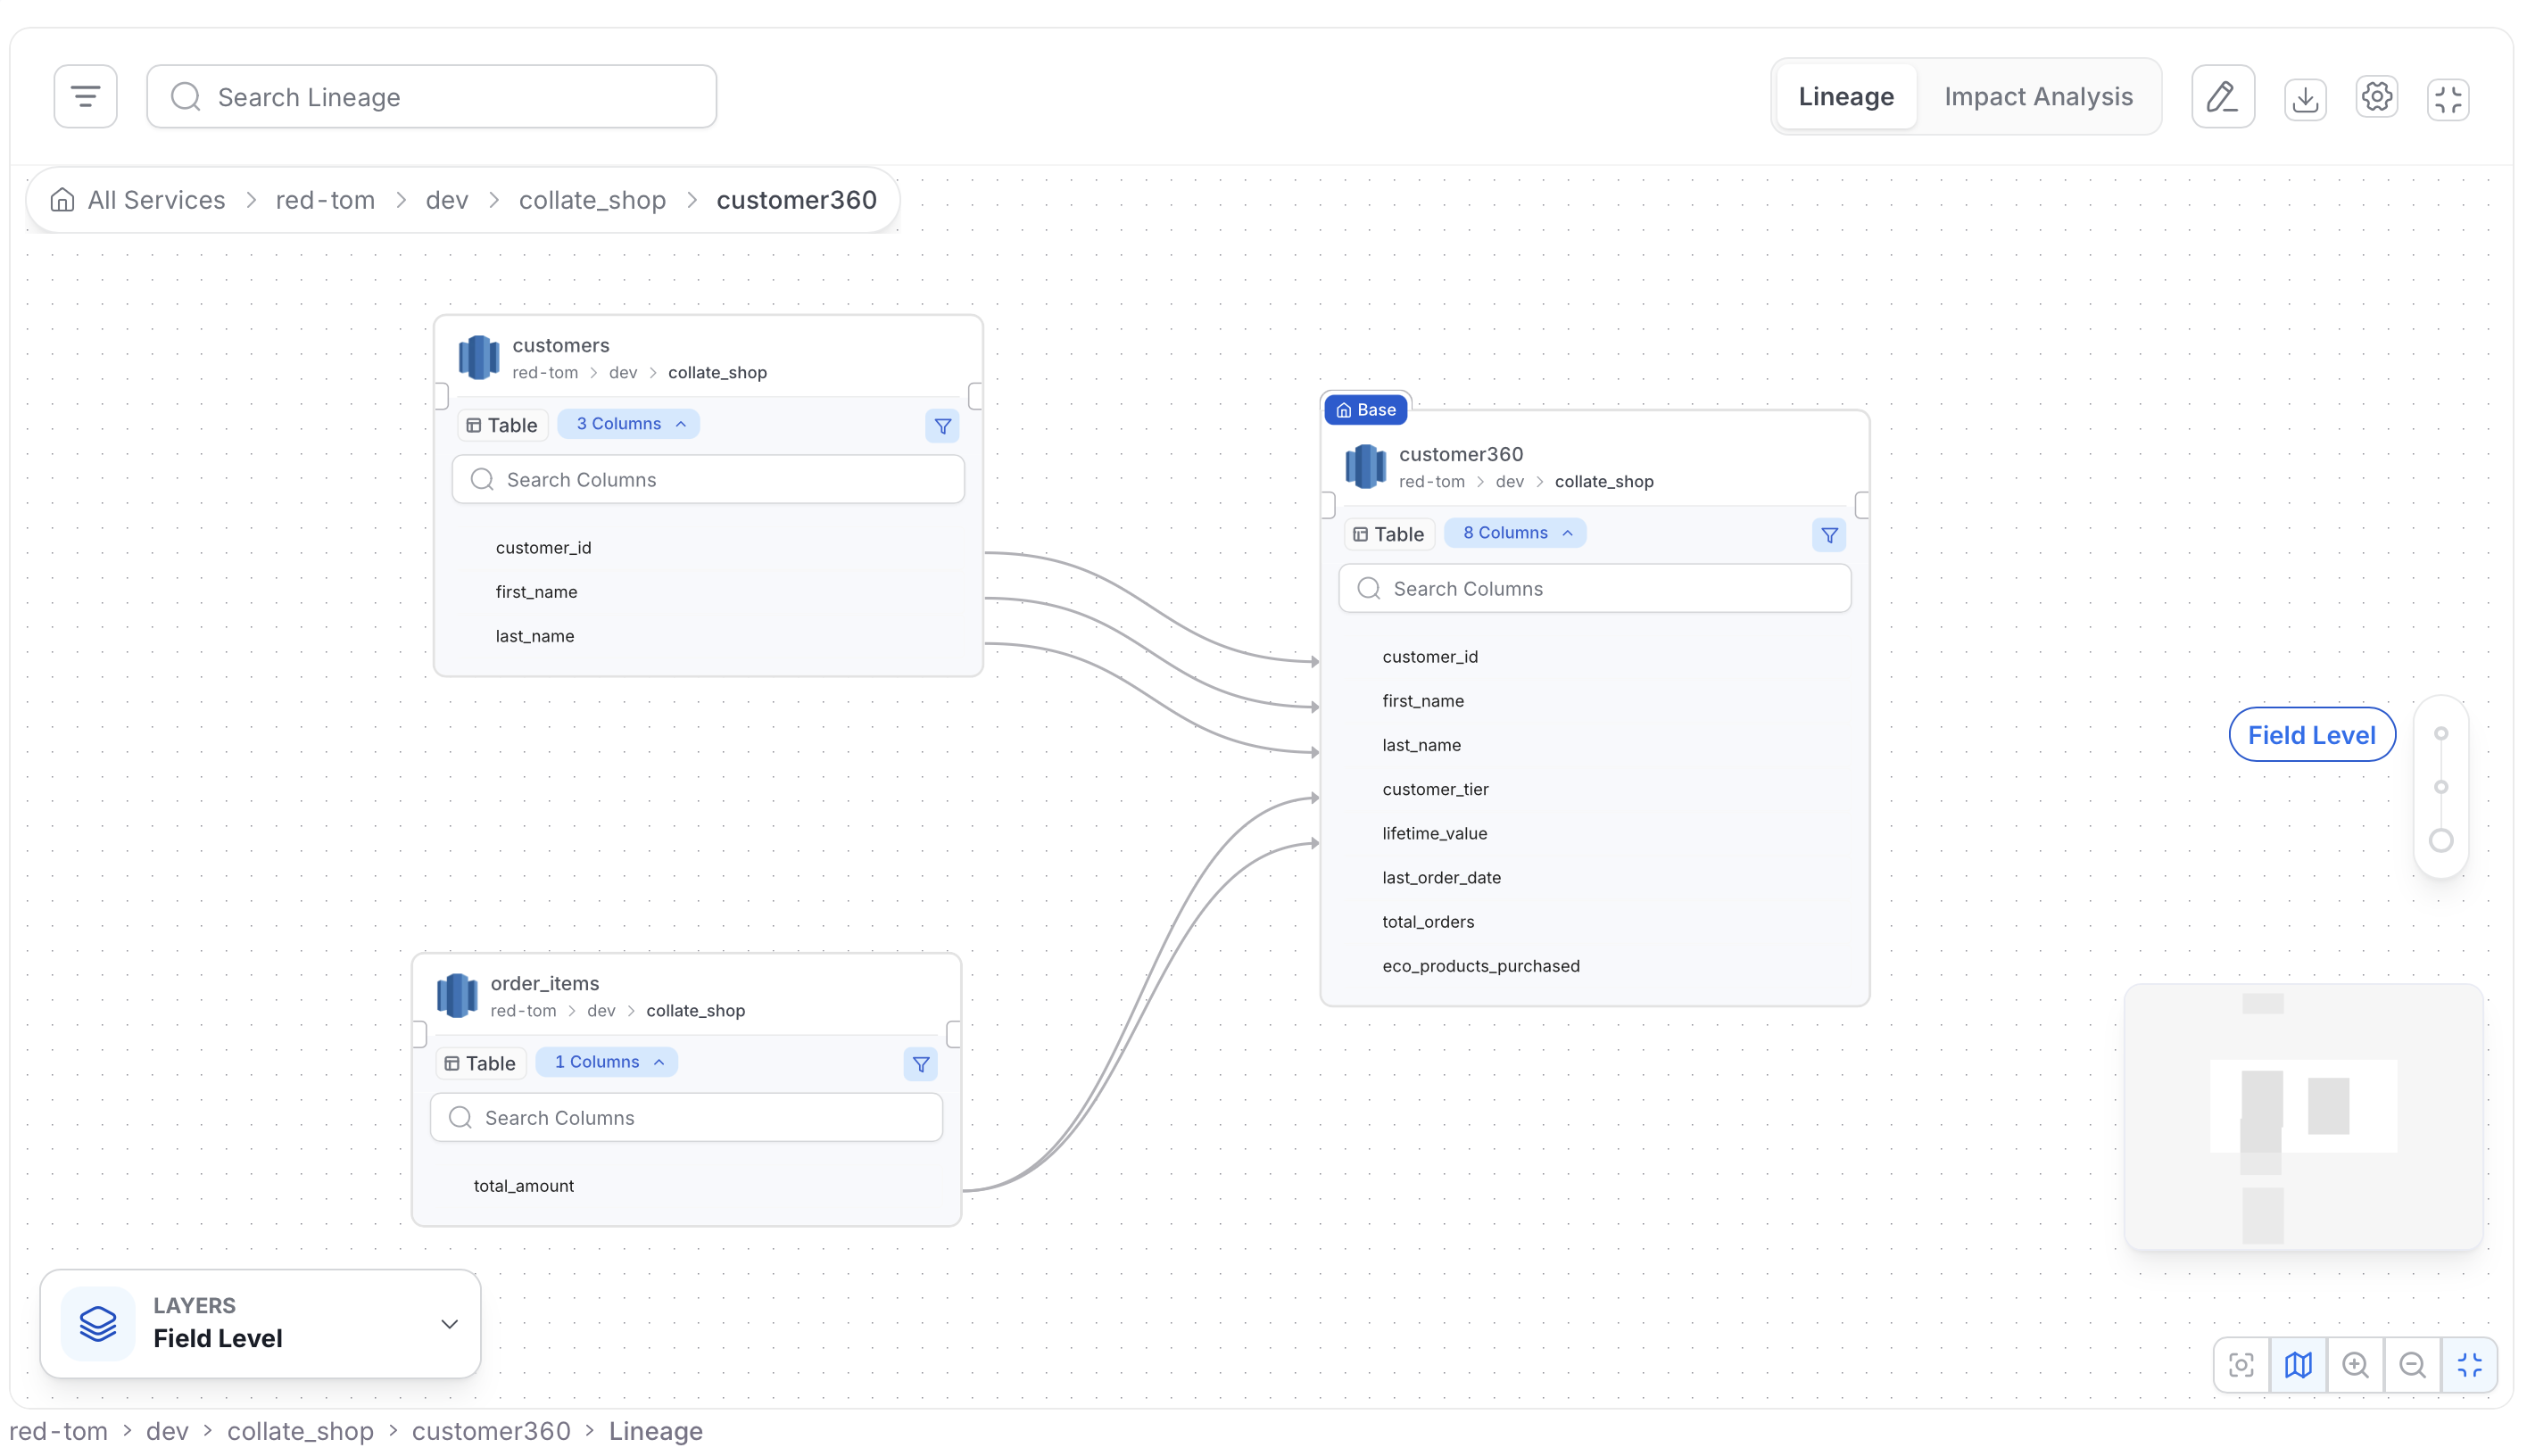Toggle the minimap map icon
Viewport: 2527px width, 1456px height.
coord(2298,1365)
